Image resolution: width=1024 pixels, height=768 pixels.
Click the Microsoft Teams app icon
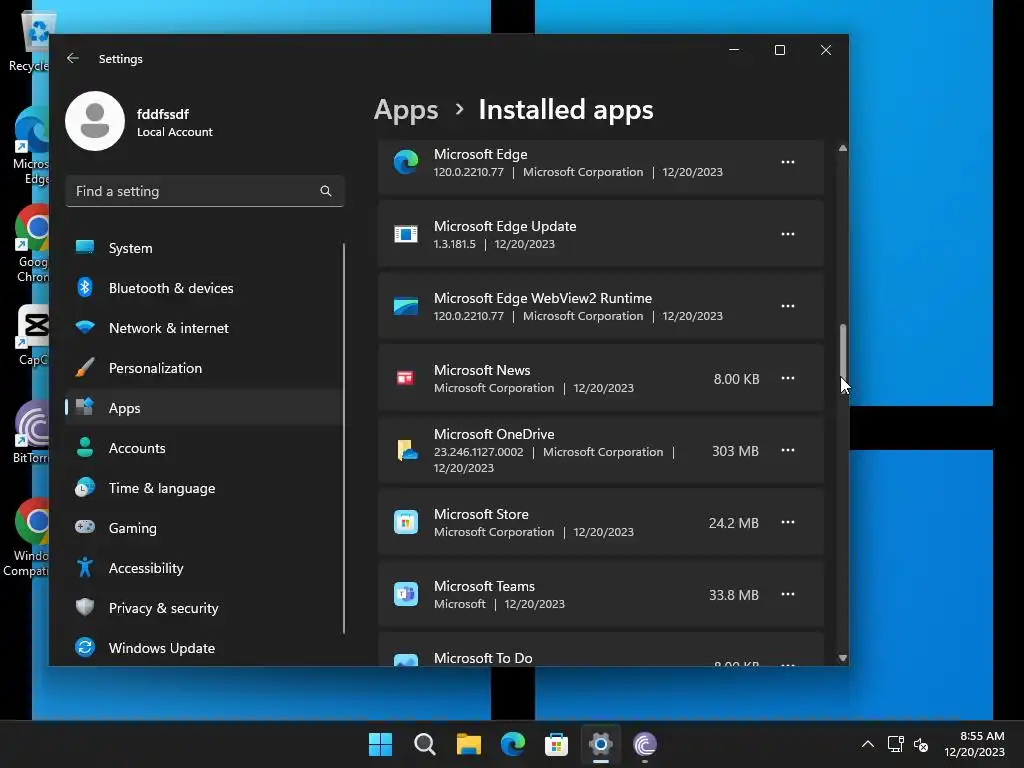406,594
